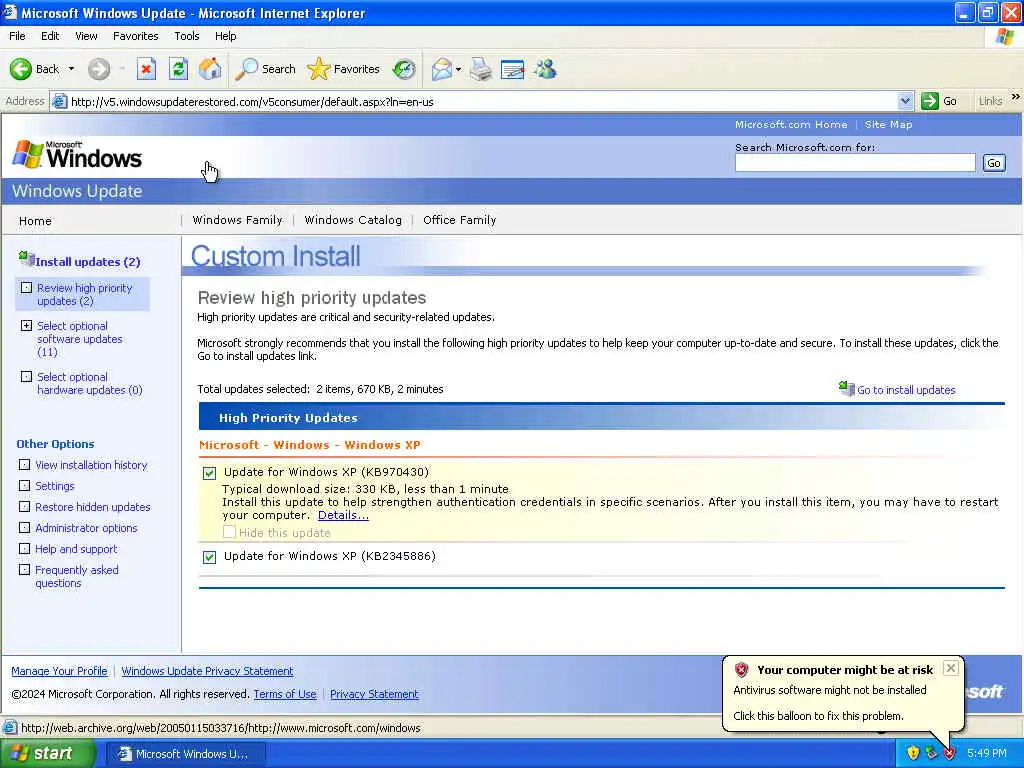Click Install updates (2) link
1024x768 pixels.
pos(88,262)
